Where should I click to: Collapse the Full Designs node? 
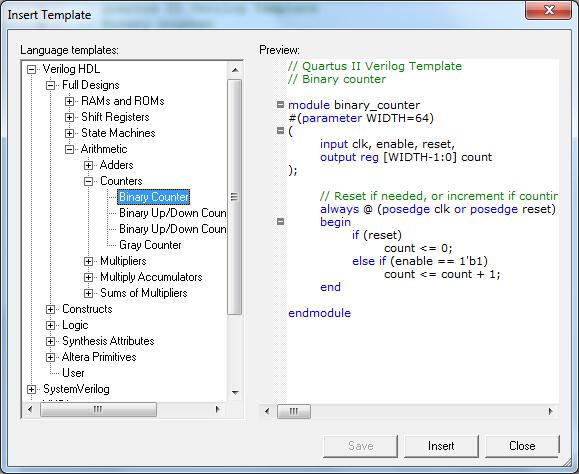tap(50, 86)
